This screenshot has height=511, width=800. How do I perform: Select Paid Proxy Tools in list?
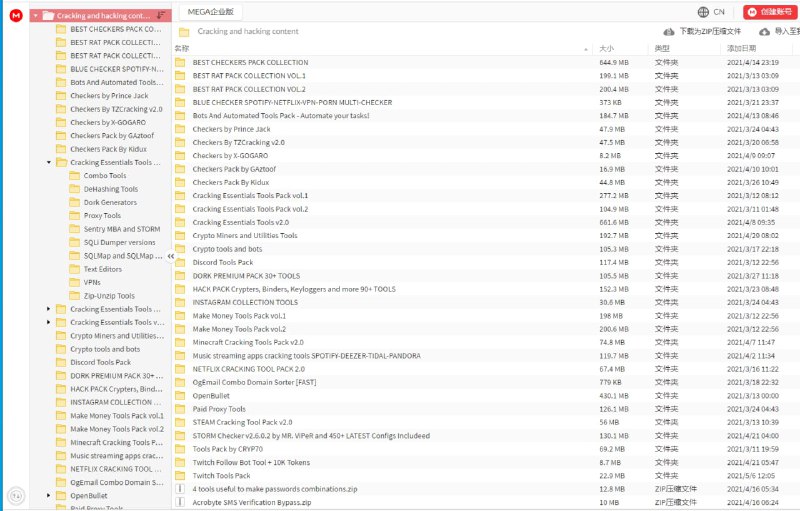click(x=486, y=409)
